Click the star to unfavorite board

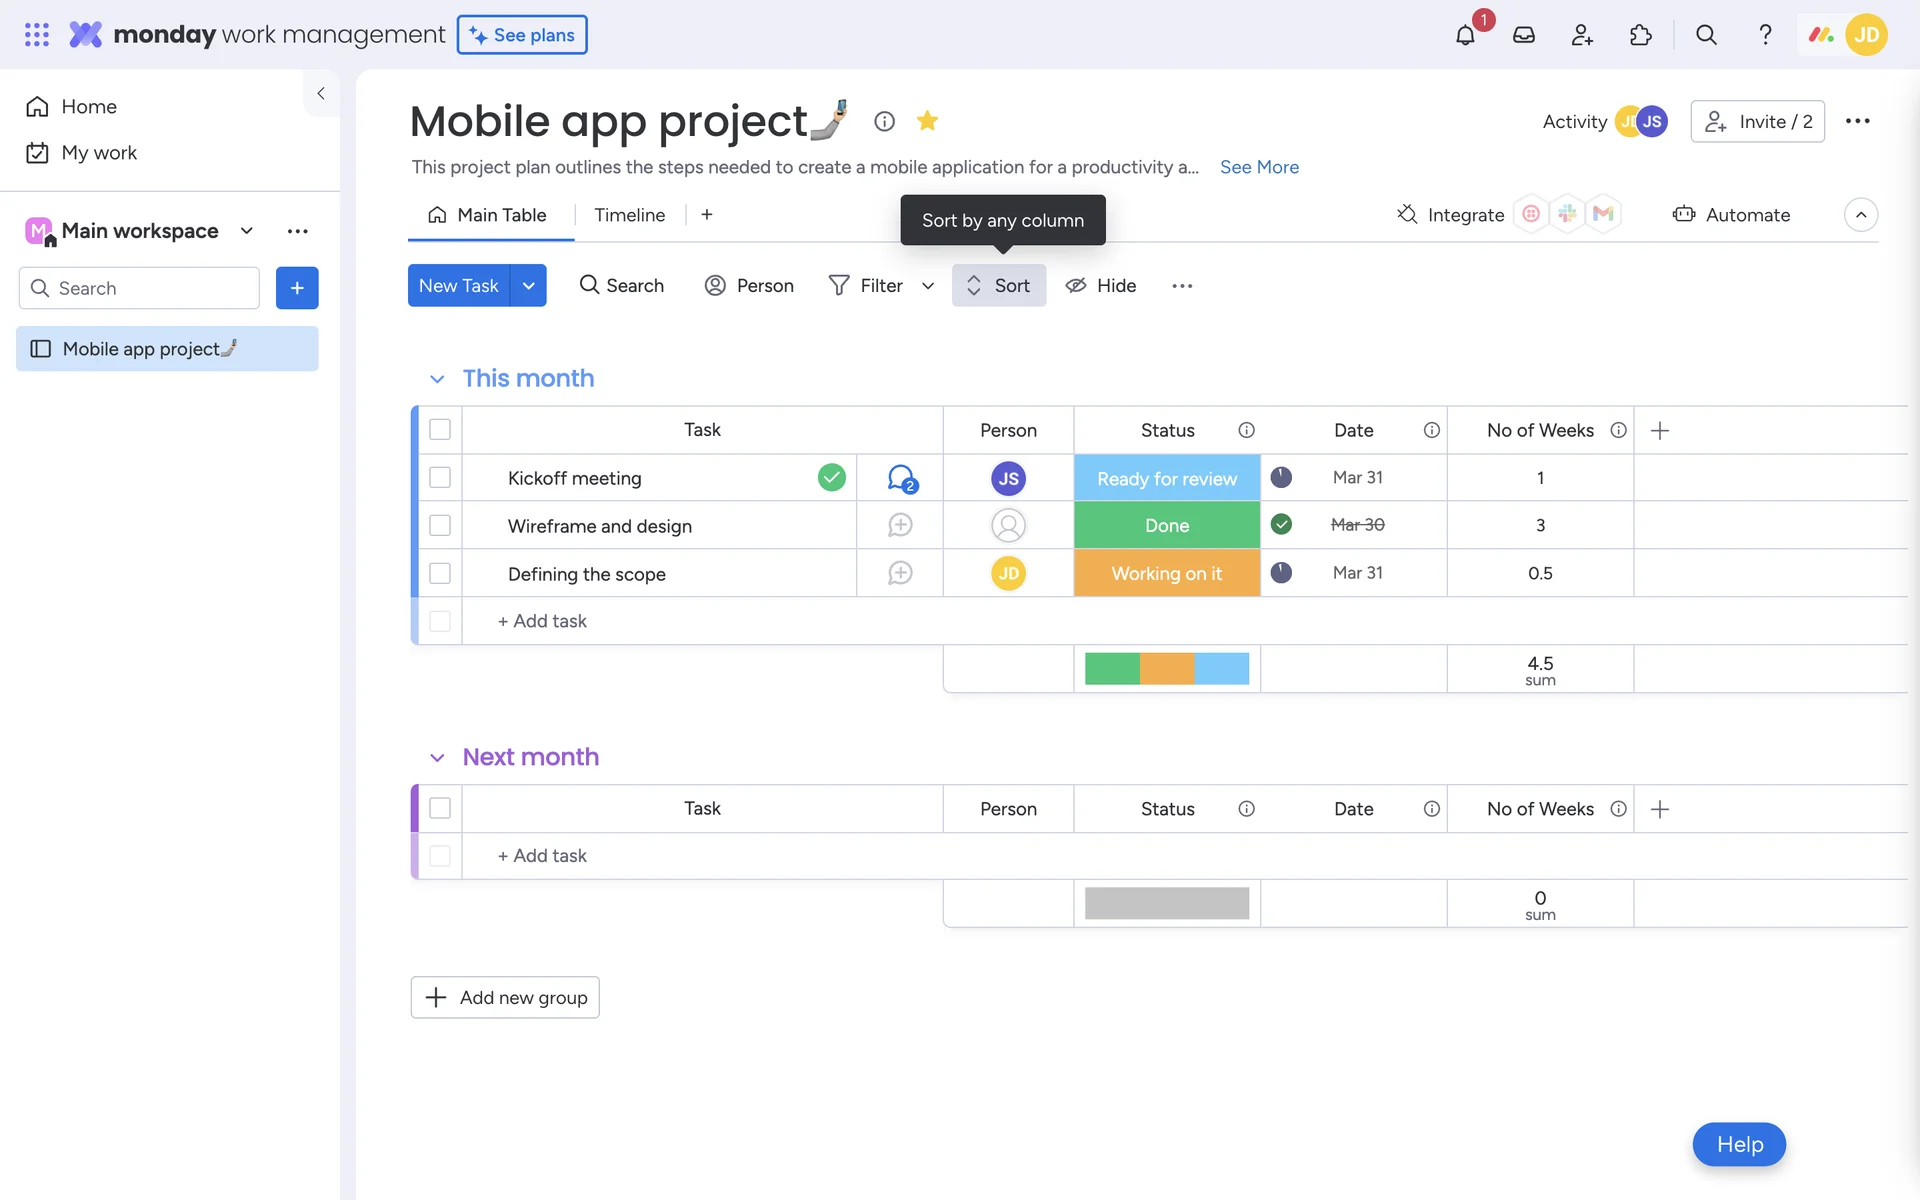coord(927,121)
